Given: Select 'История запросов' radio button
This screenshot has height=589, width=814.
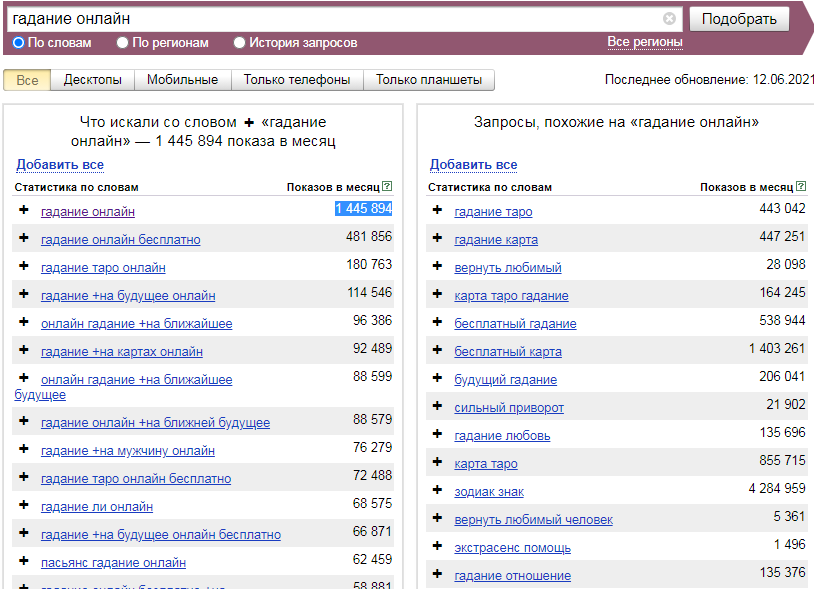Looking at the screenshot, I should [x=239, y=43].
